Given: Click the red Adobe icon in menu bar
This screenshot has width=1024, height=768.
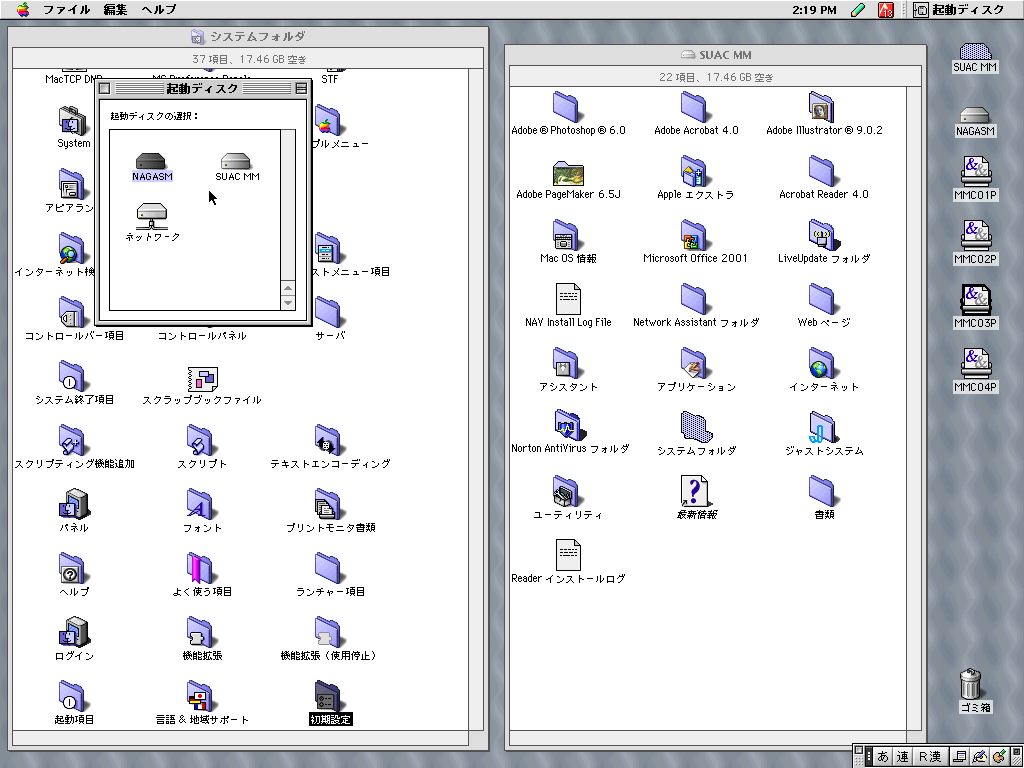Looking at the screenshot, I should point(886,9).
